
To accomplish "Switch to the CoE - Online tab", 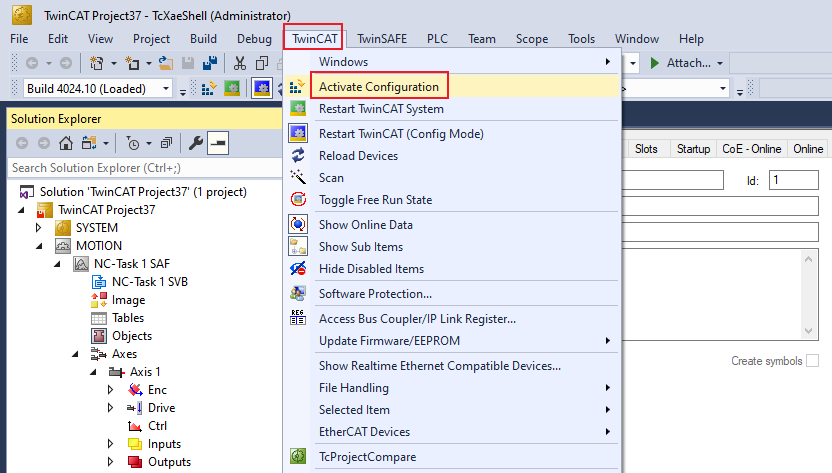I will (751, 149).
